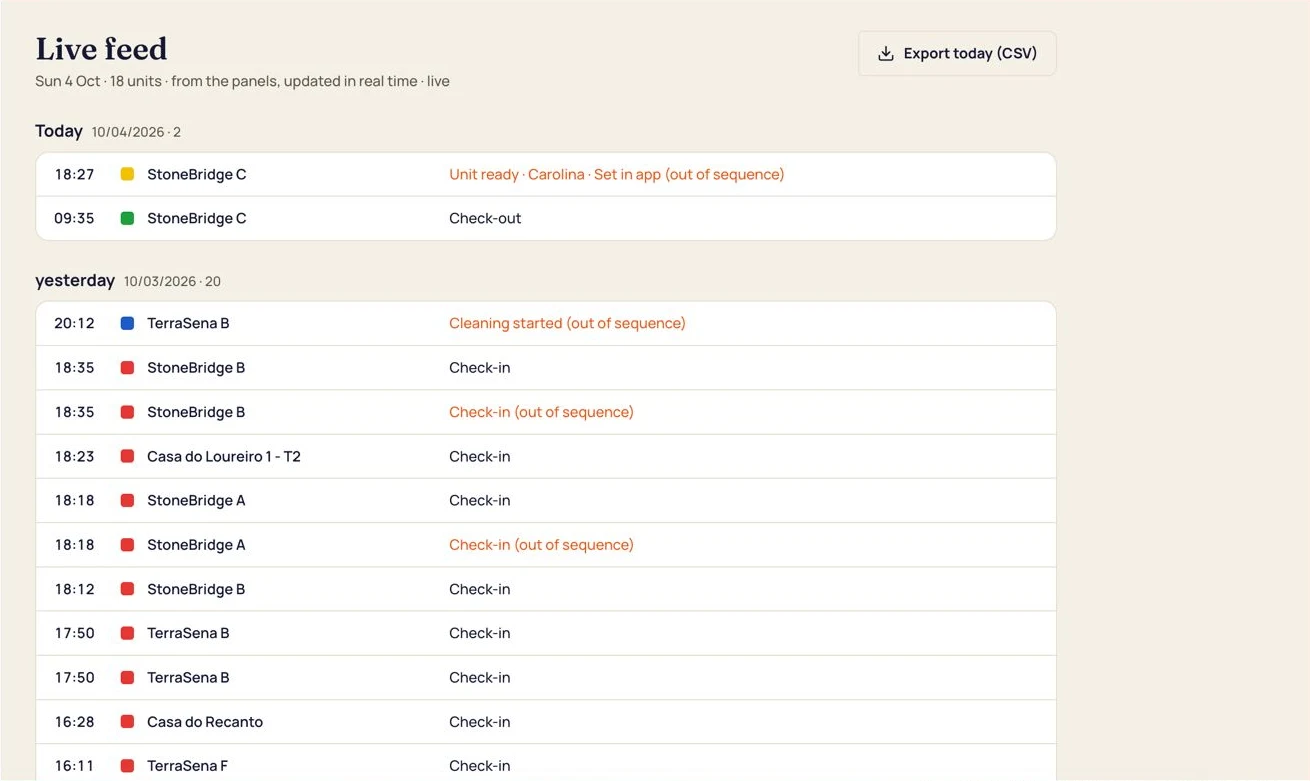
Task: Click the 18:12 timestamp
Action: (x=74, y=589)
